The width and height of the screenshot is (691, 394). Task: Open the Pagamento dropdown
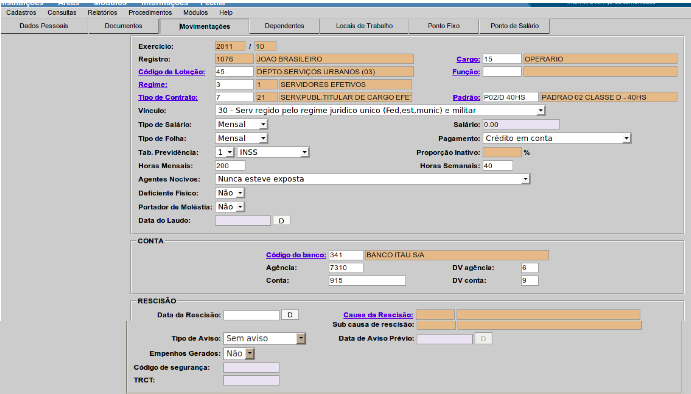pyautogui.click(x=557, y=138)
